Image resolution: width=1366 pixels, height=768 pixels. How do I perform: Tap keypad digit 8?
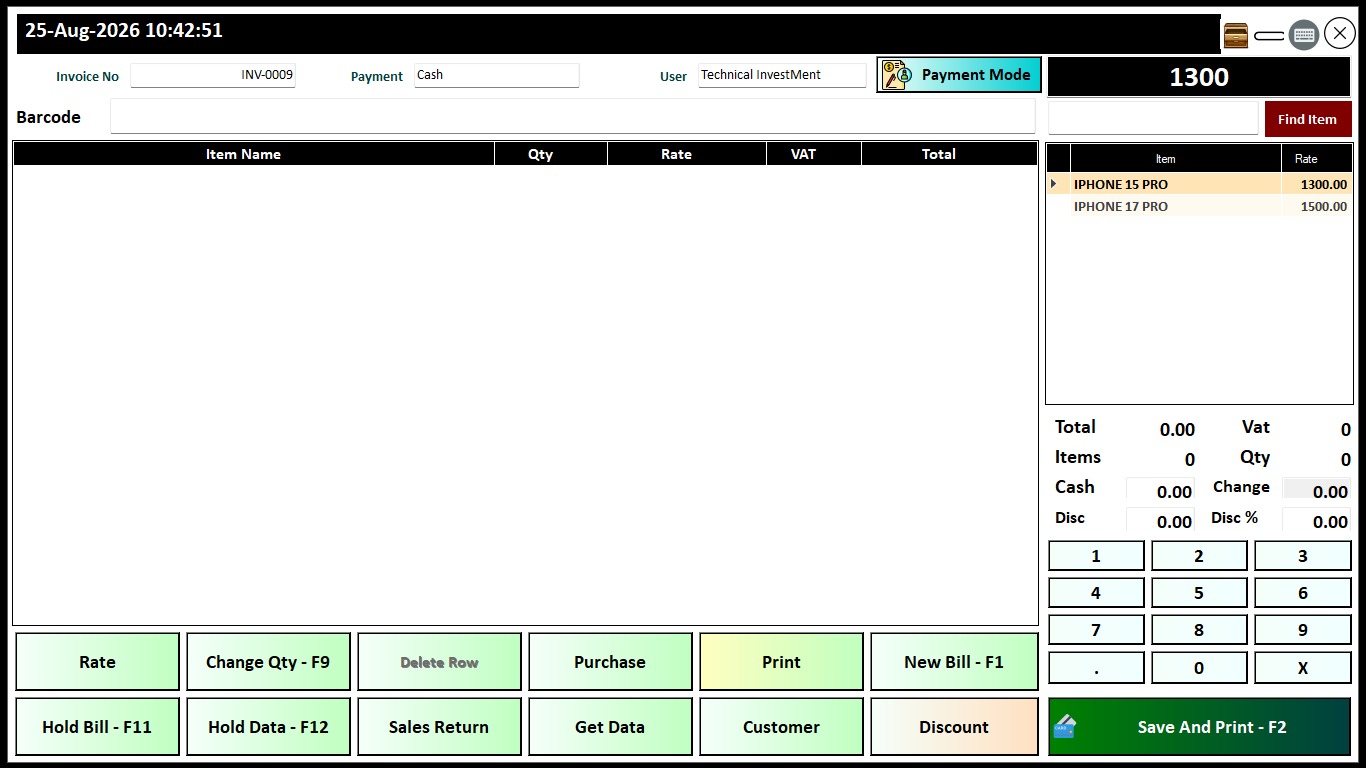point(1199,630)
